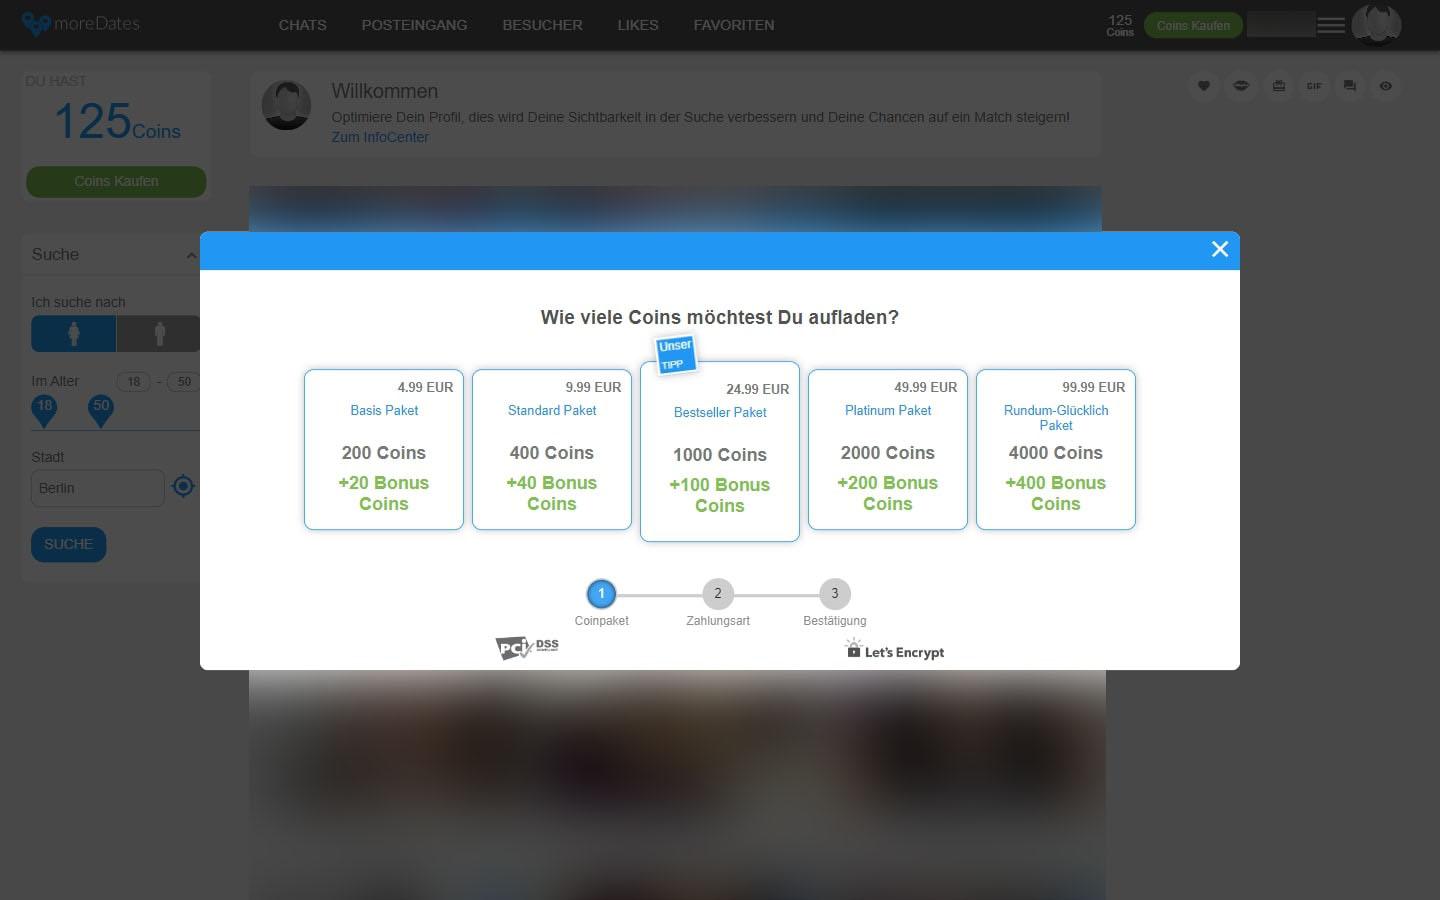
Task: Open the profile avatar menu
Action: click(x=1377, y=25)
